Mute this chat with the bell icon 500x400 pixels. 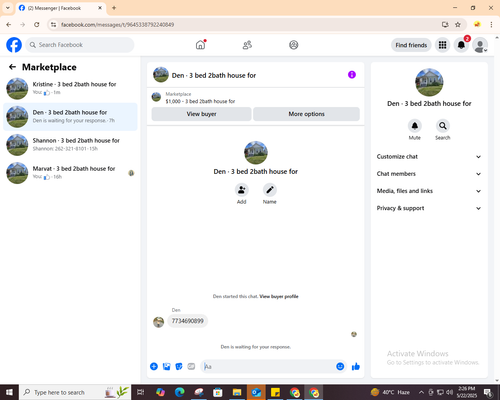pos(415,126)
